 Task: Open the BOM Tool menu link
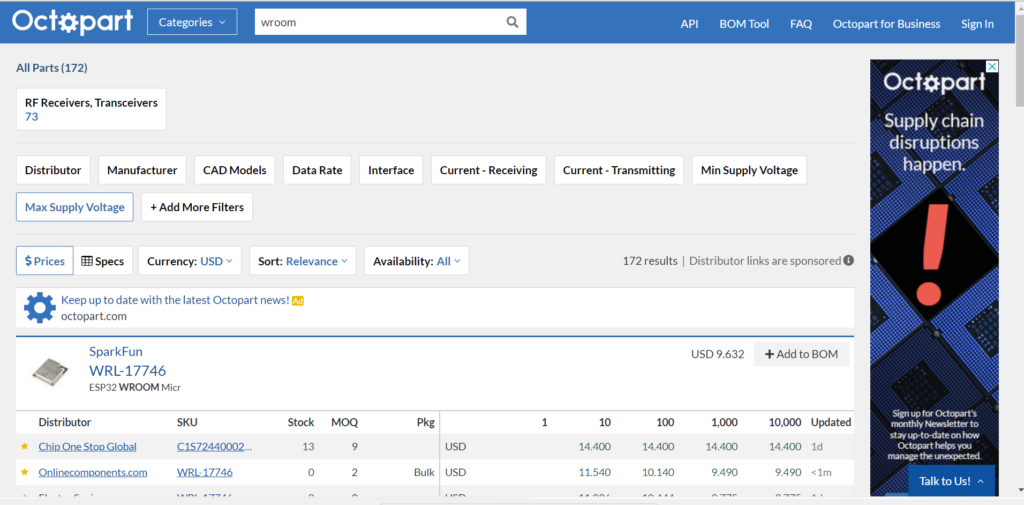coord(744,24)
